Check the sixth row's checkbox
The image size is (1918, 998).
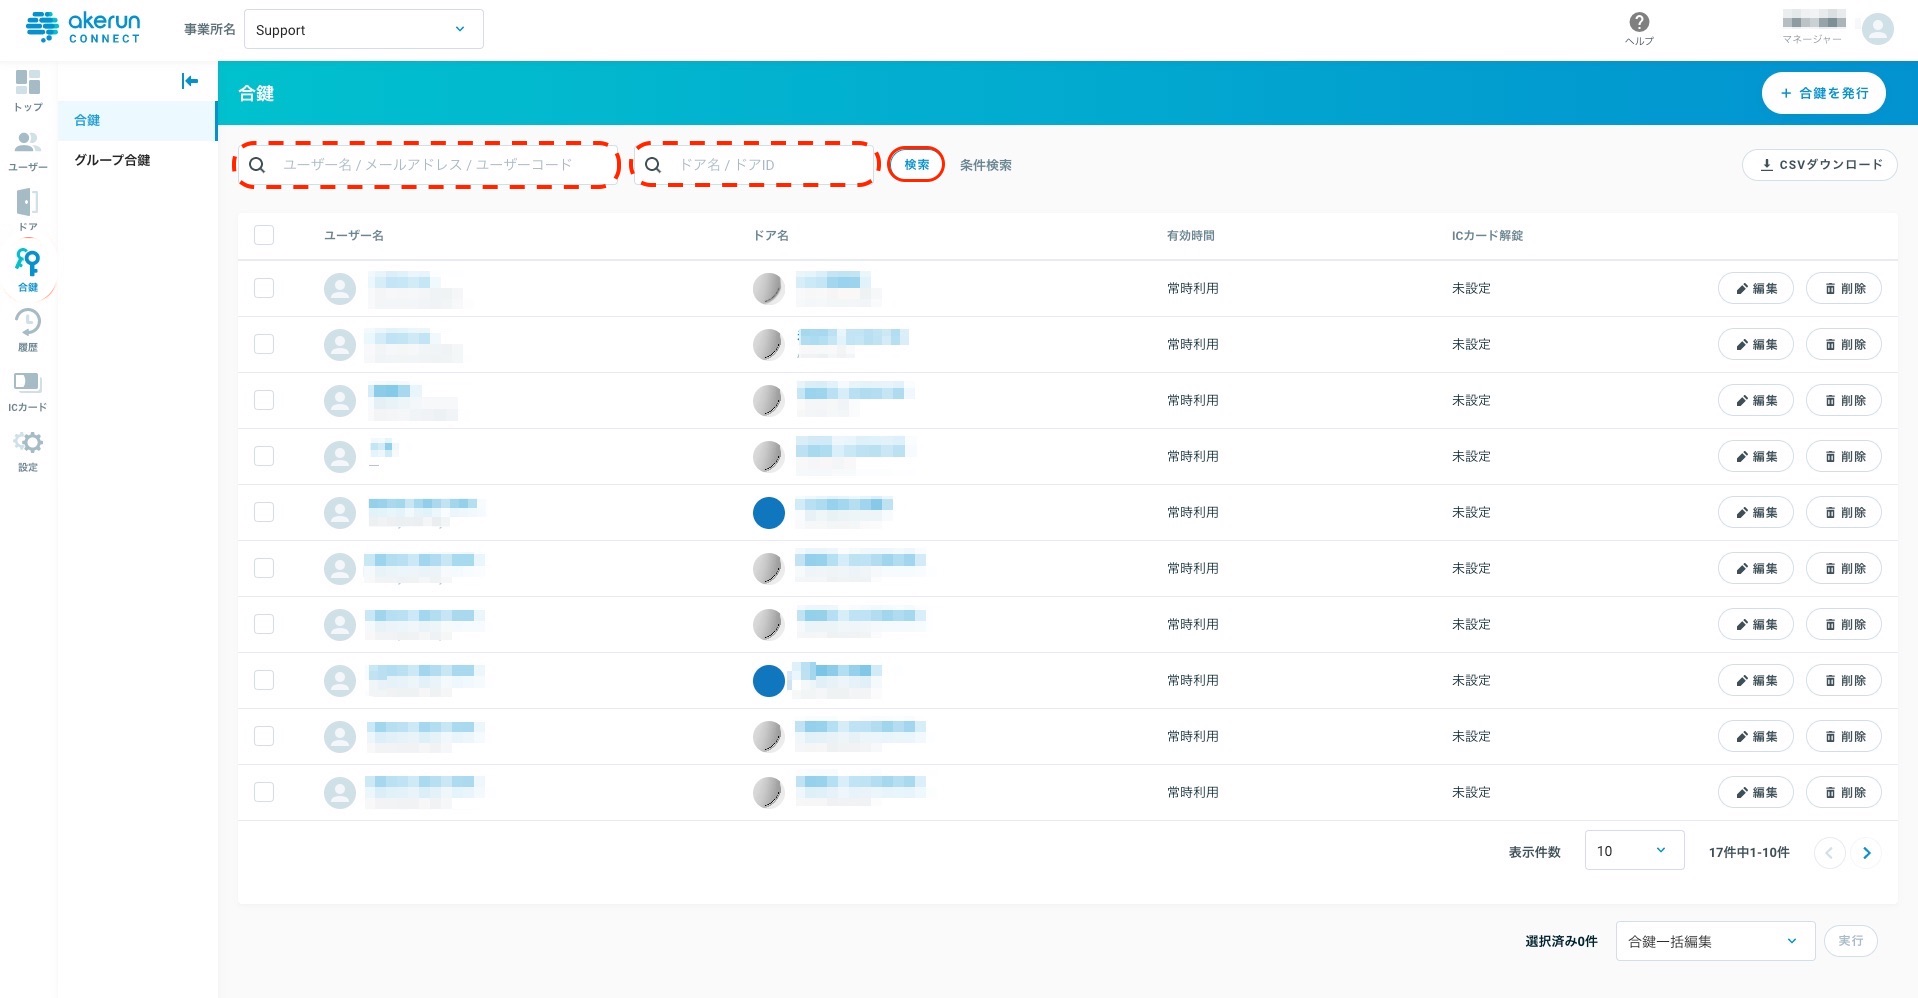tap(264, 568)
